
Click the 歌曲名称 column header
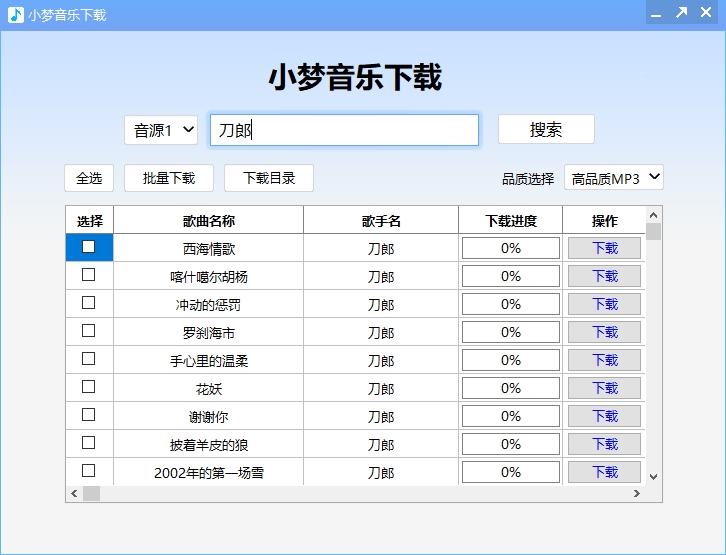208,221
